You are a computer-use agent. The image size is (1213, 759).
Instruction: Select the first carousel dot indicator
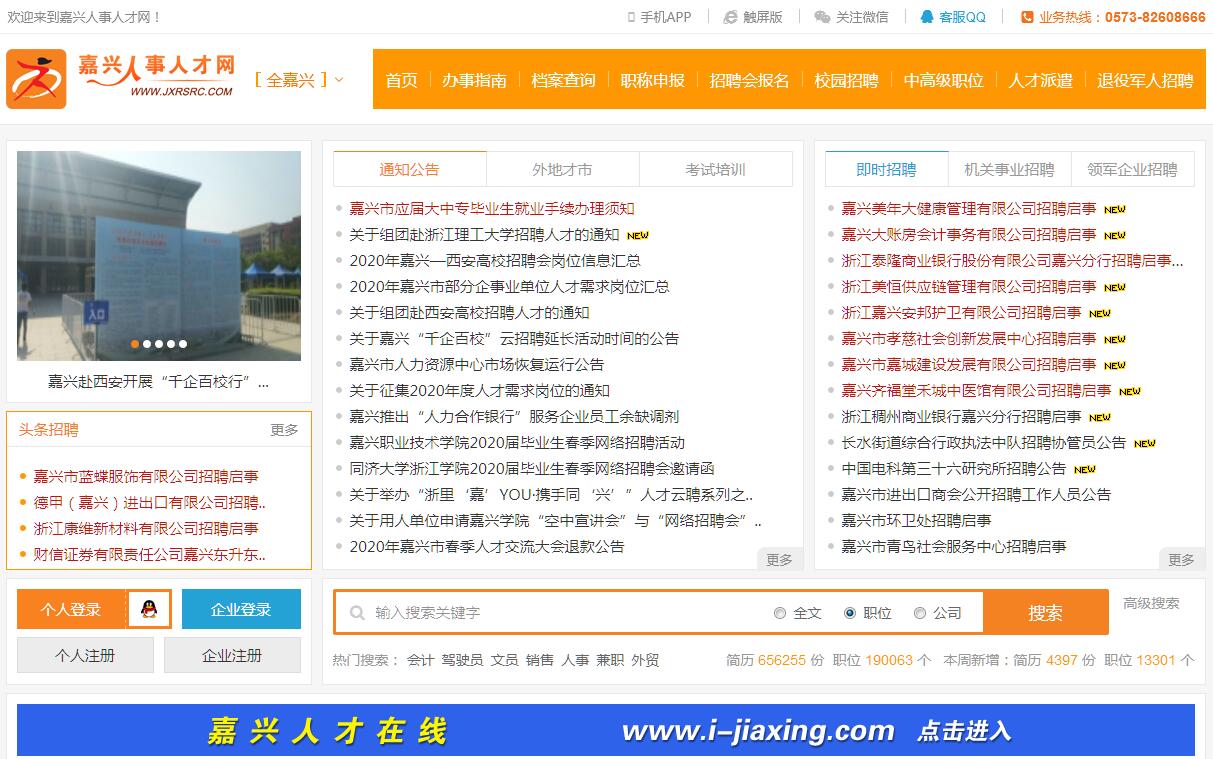[135, 344]
